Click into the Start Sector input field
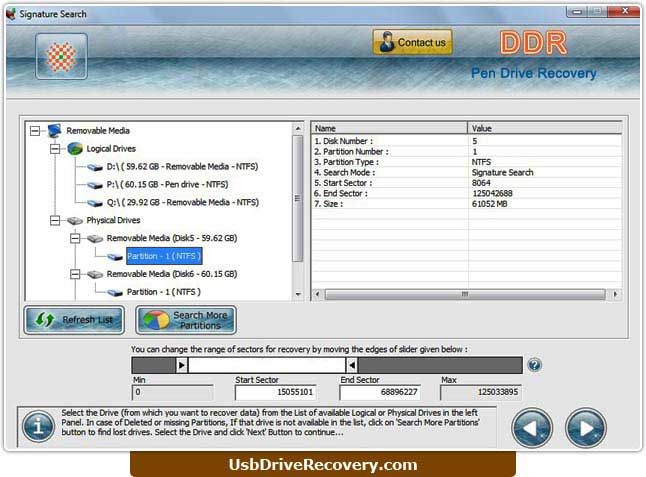 pos(275,392)
